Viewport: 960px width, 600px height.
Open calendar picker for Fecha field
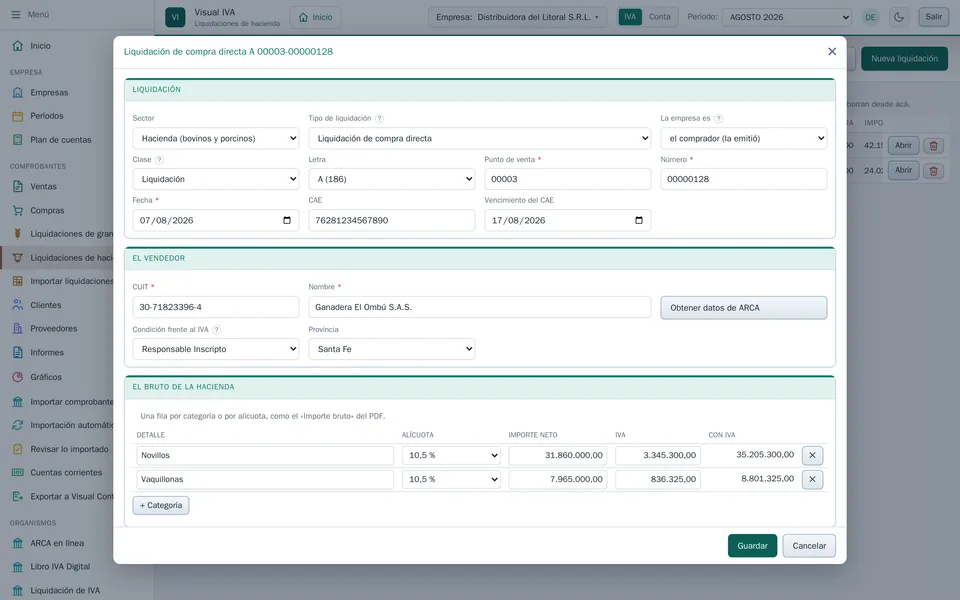287,220
